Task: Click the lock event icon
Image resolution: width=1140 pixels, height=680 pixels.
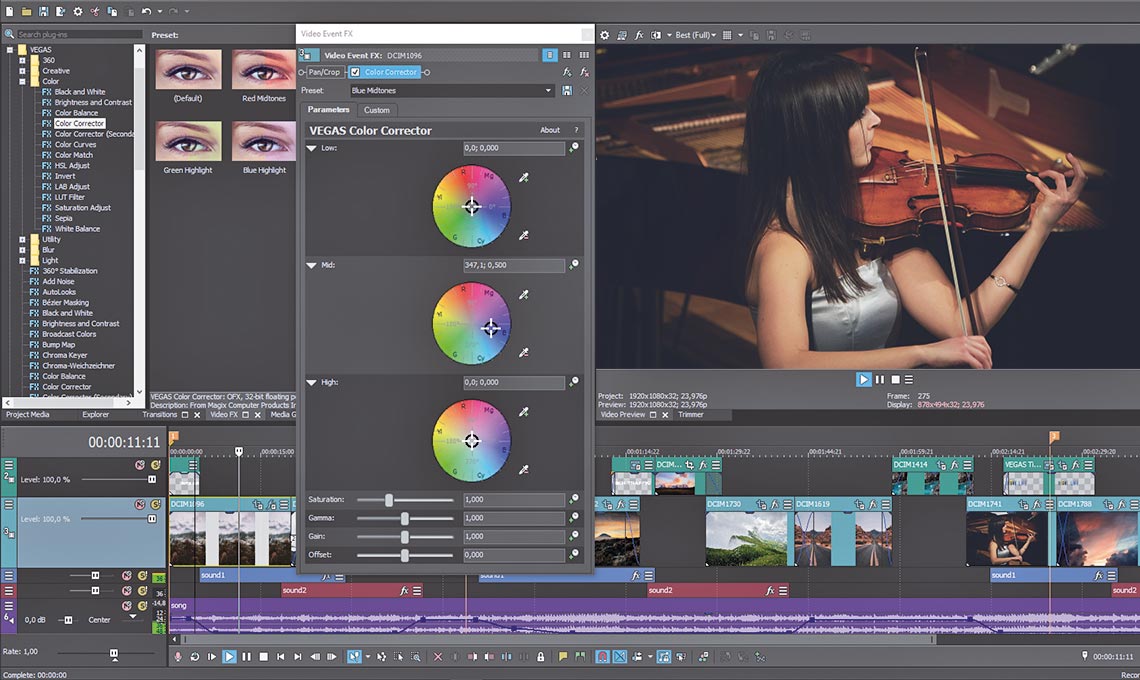Action: pyautogui.click(x=540, y=657)
